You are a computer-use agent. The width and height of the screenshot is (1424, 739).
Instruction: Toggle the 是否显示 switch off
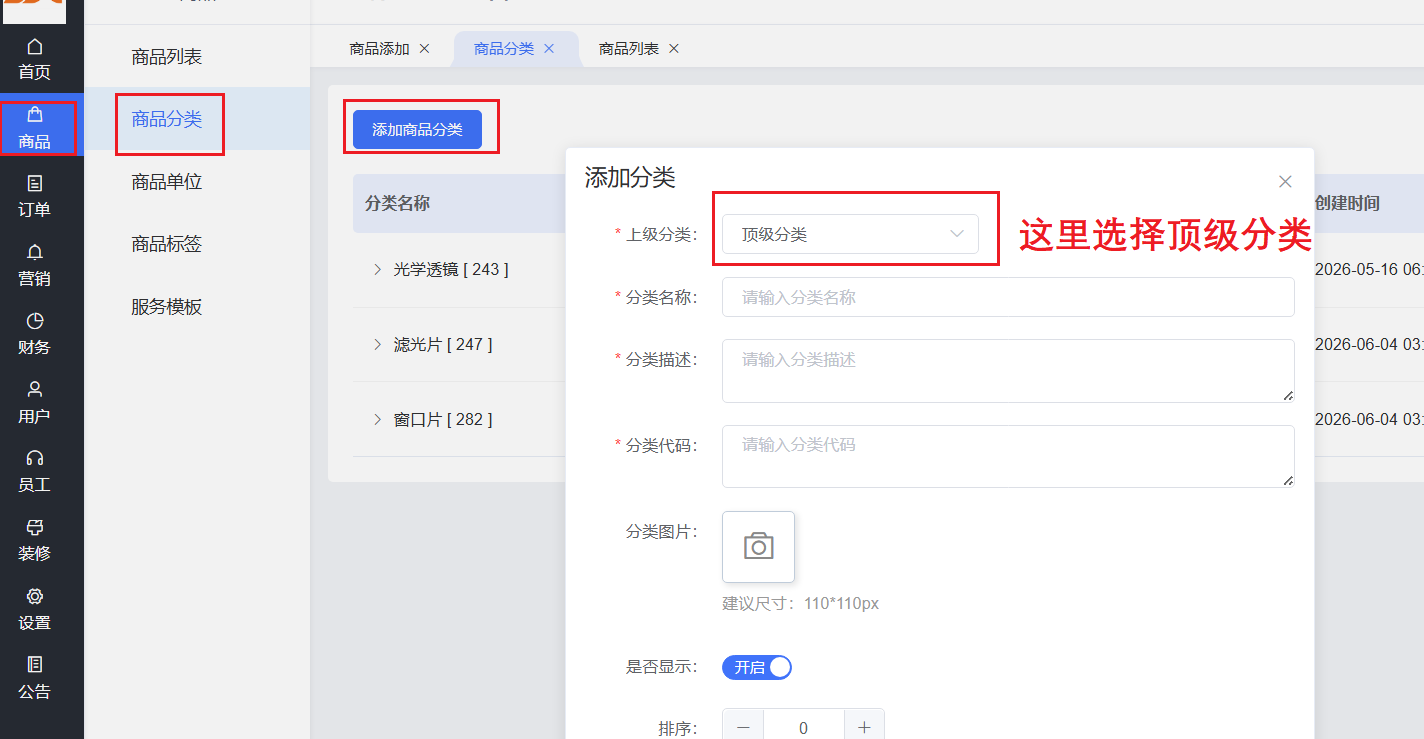tap(757, 668)
